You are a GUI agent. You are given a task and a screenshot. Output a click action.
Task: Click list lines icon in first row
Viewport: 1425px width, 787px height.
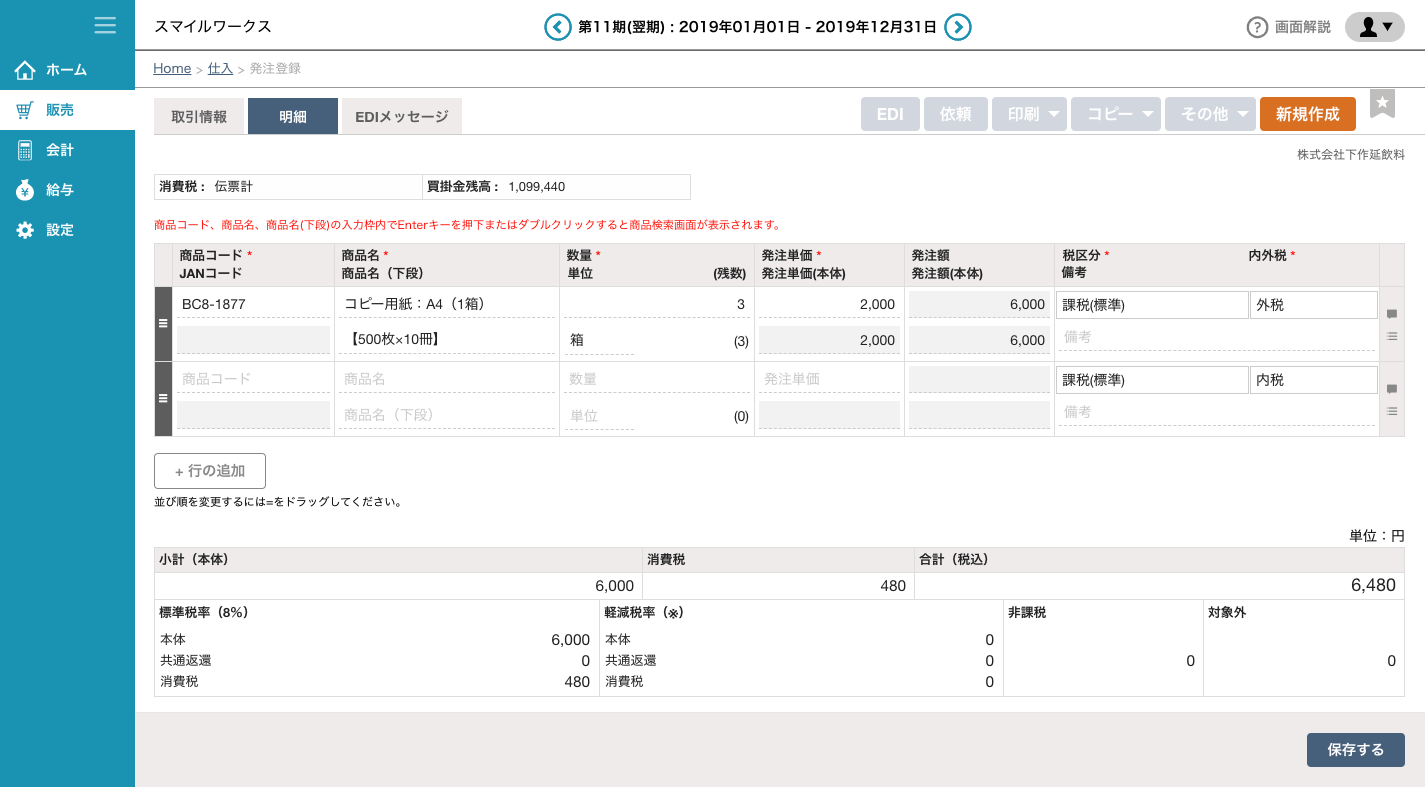[x=1392, y=336]
